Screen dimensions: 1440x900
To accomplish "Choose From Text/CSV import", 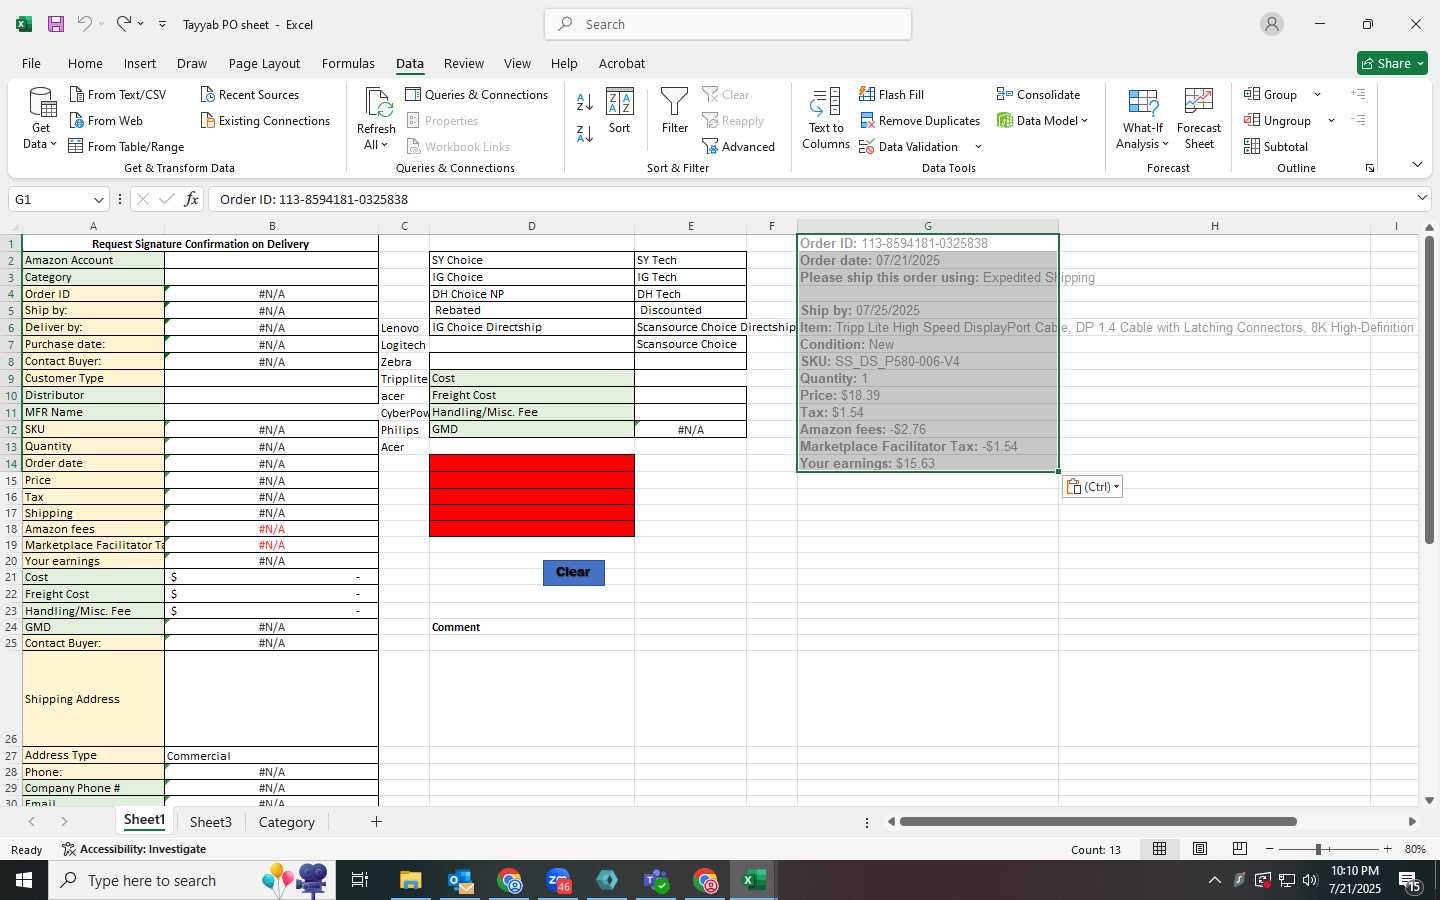I will click(118, 94).
